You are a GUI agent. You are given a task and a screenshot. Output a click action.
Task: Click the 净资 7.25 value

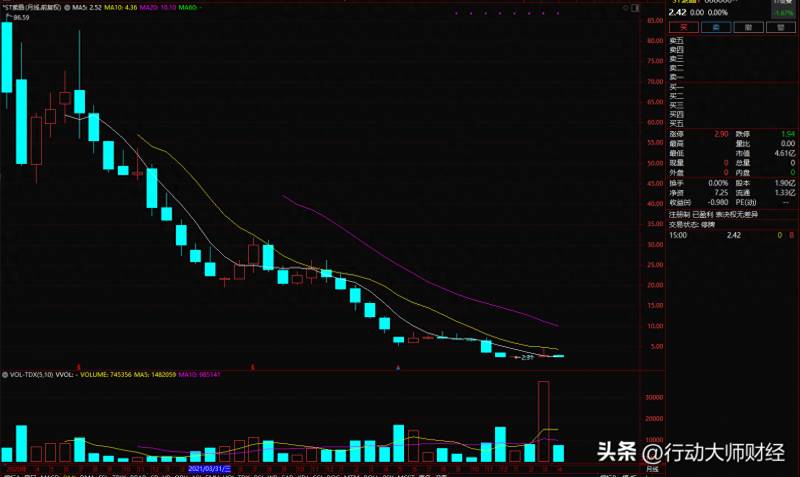tap(721, 192)
